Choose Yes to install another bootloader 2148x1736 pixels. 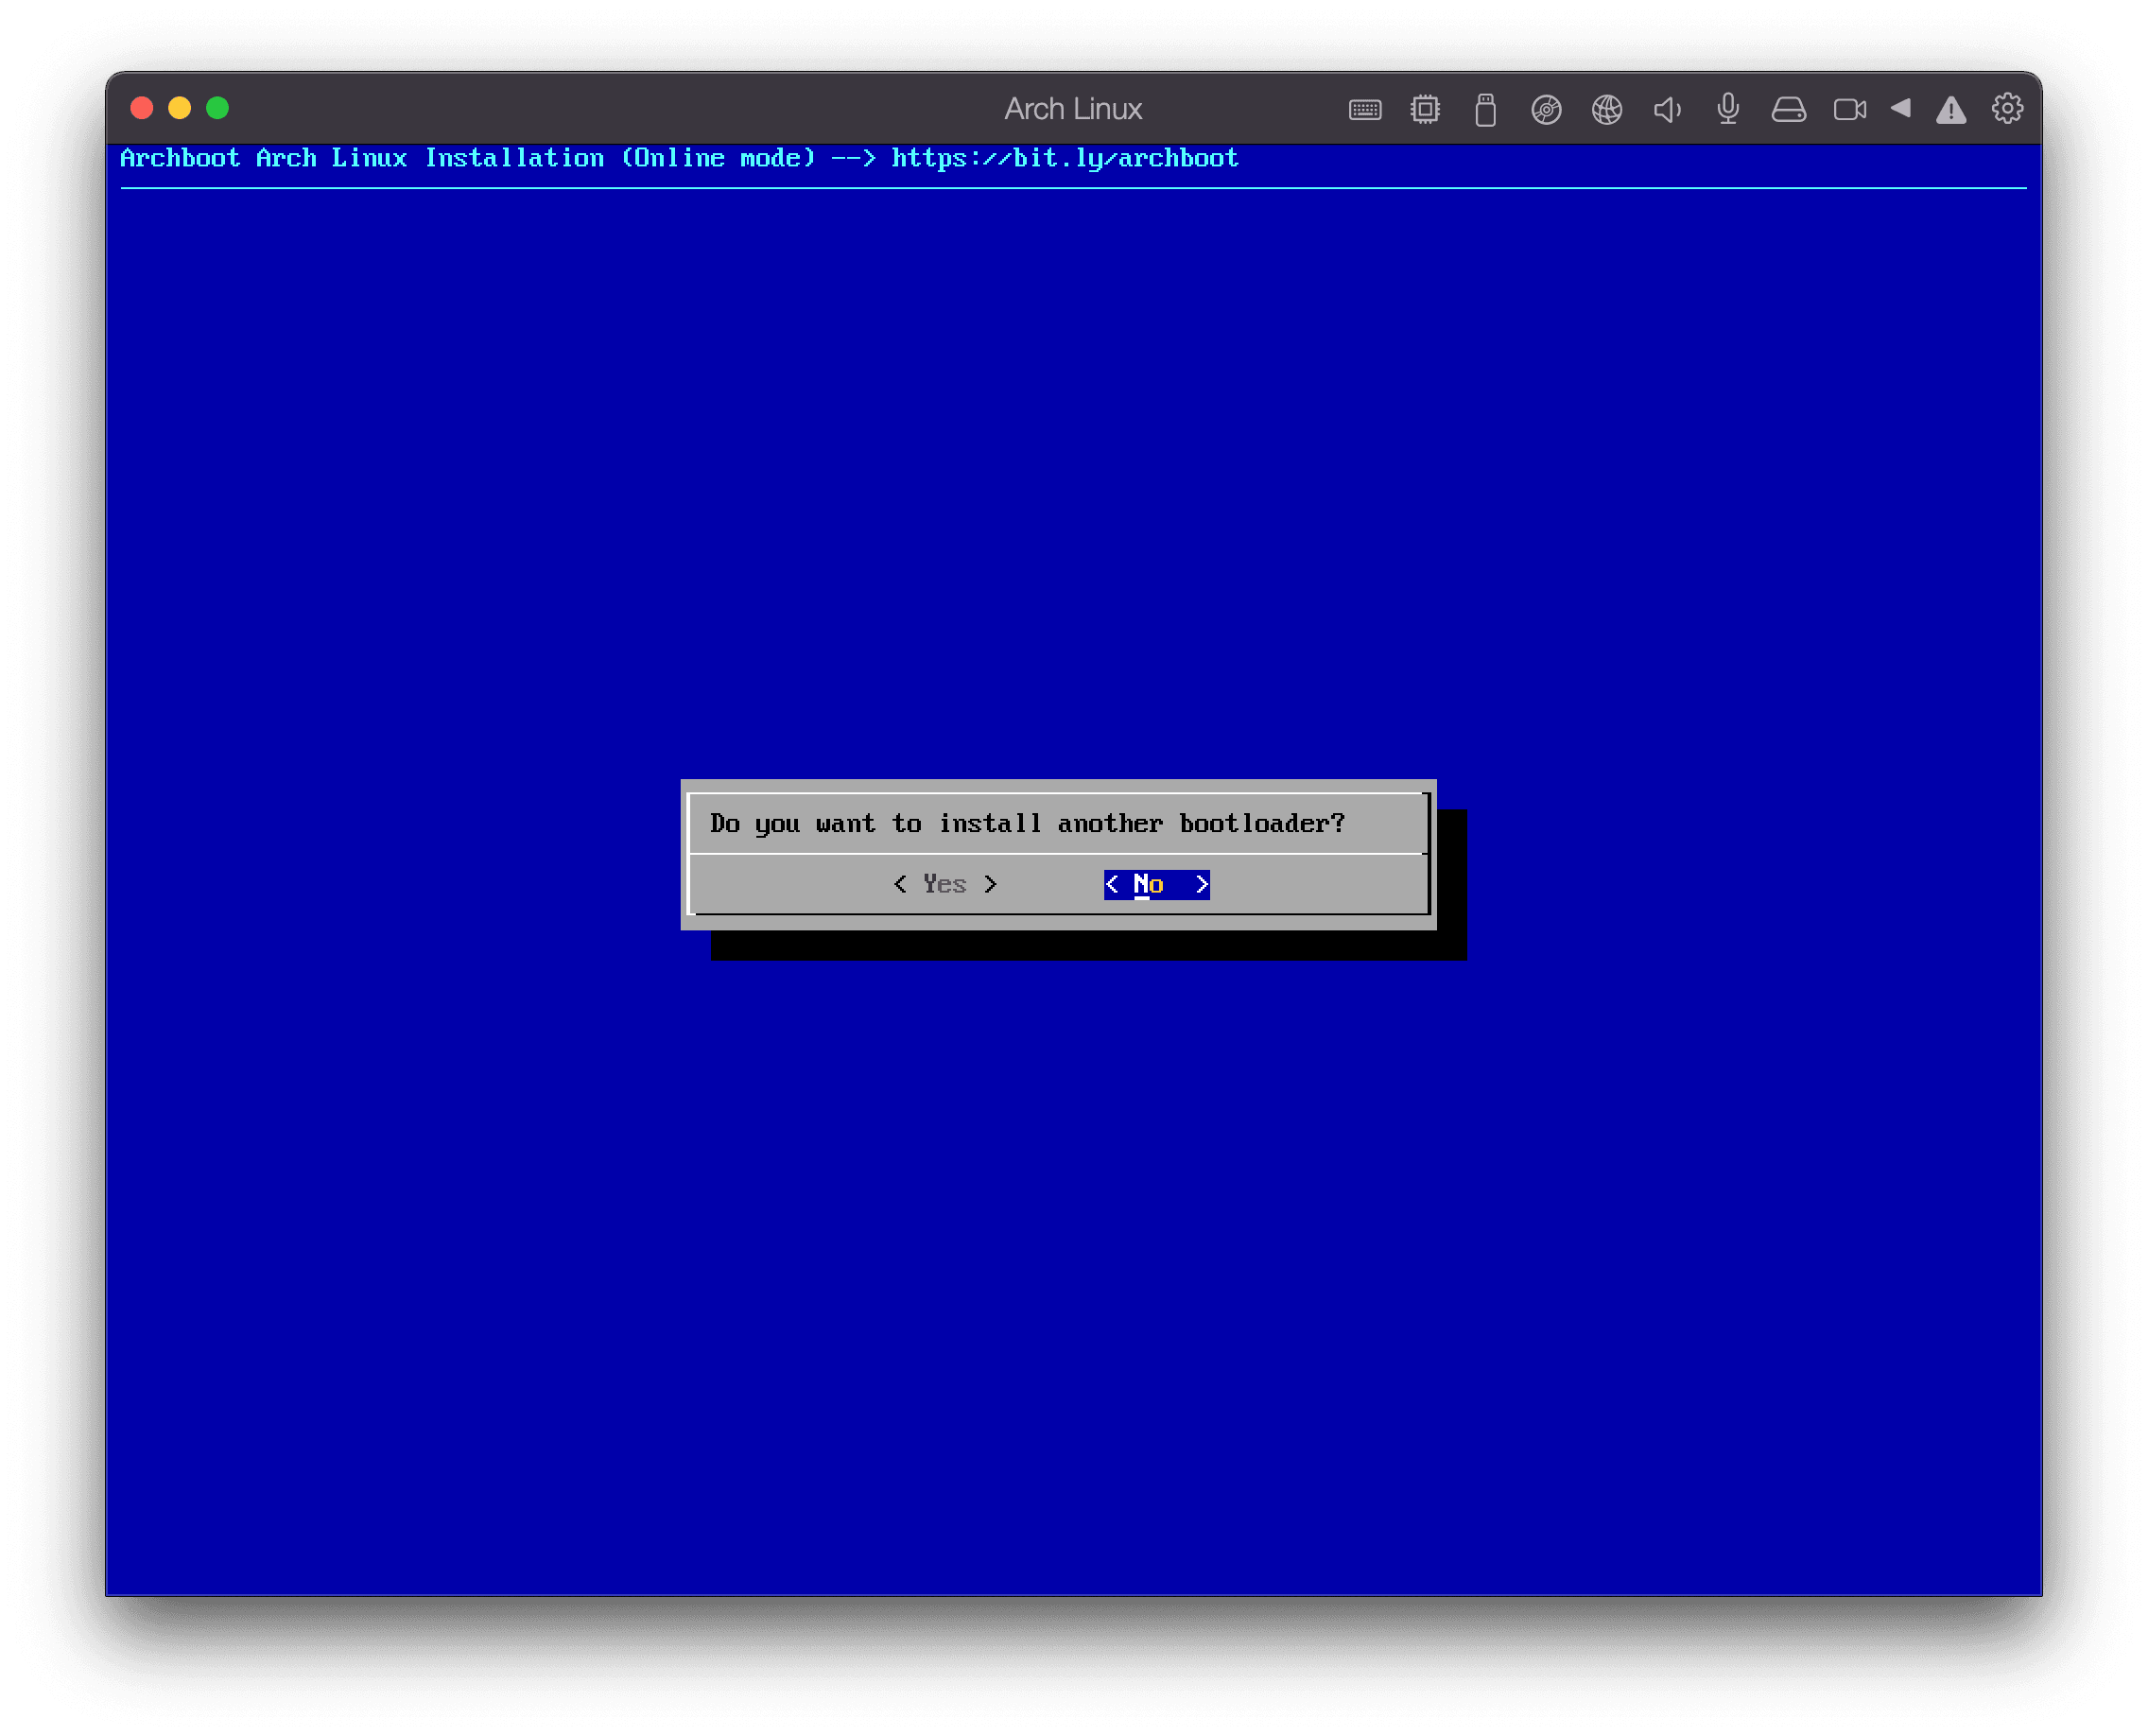[945, 884]
